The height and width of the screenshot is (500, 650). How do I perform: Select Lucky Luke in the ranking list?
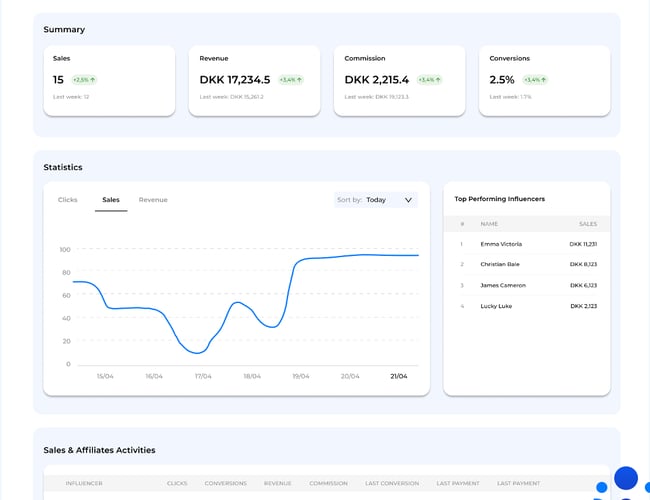tap(496, 306)
